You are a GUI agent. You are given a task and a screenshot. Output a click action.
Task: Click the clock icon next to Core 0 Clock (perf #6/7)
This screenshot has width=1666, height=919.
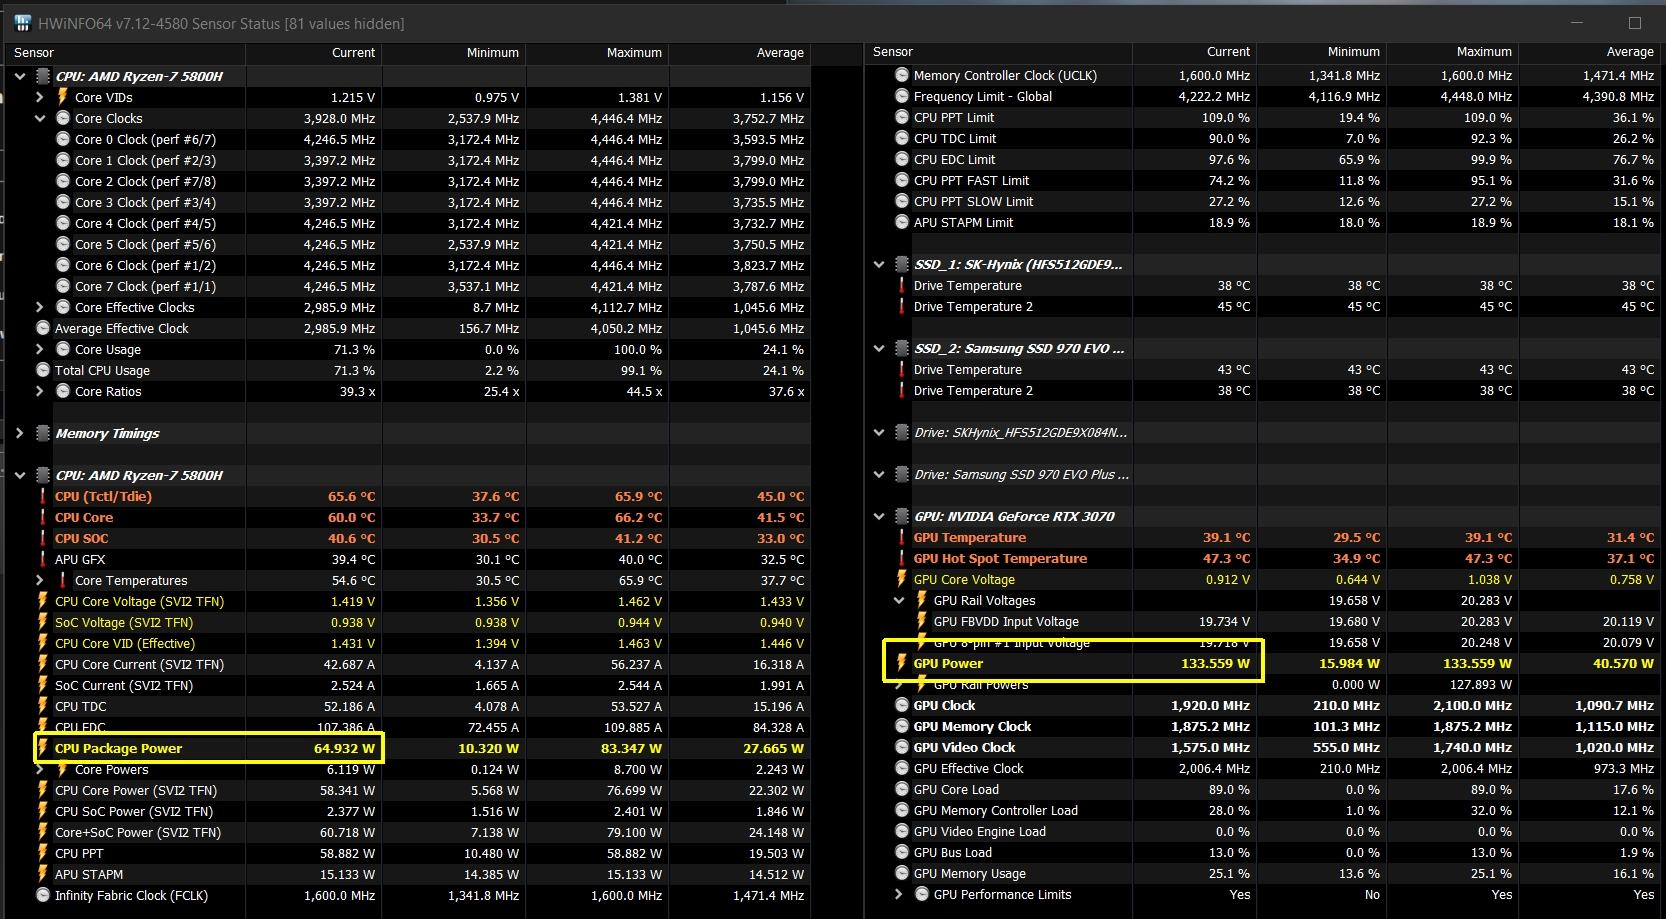[63, 139]
